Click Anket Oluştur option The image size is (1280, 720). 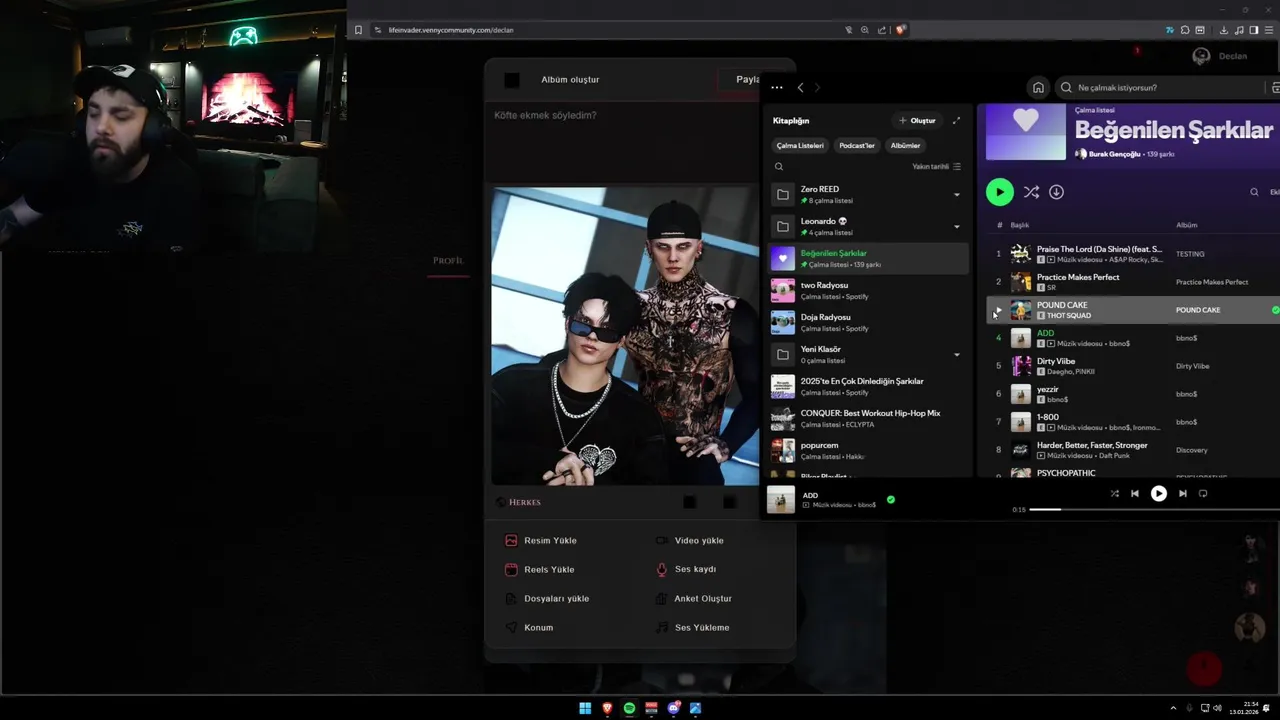[x=693, y=598]
